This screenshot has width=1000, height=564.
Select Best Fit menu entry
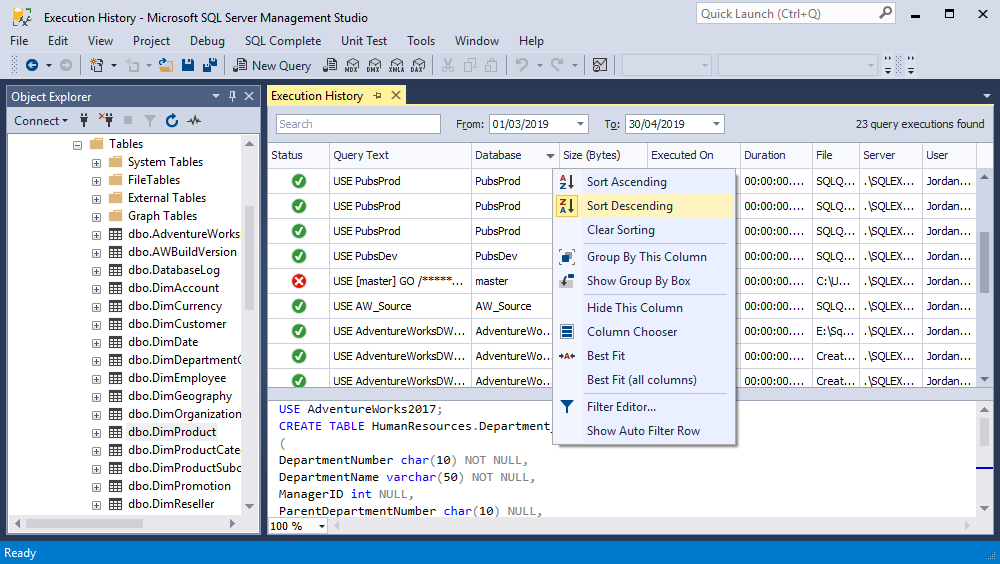(x=644, y=355)
